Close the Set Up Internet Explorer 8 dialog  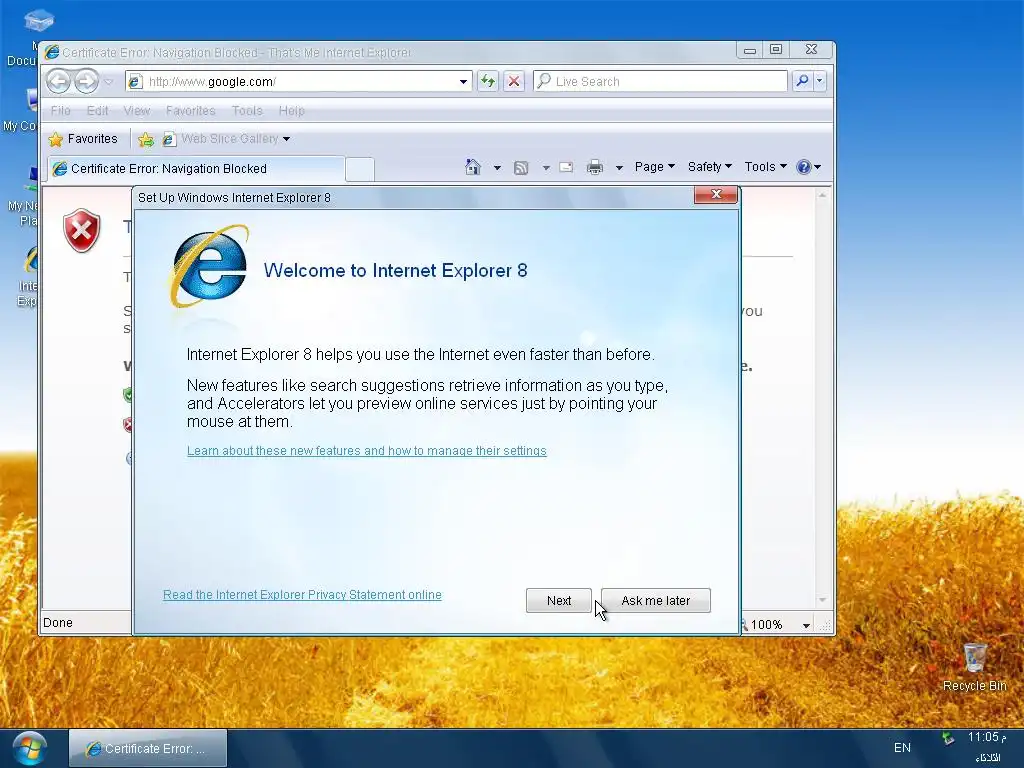click(x=716, y=194)
